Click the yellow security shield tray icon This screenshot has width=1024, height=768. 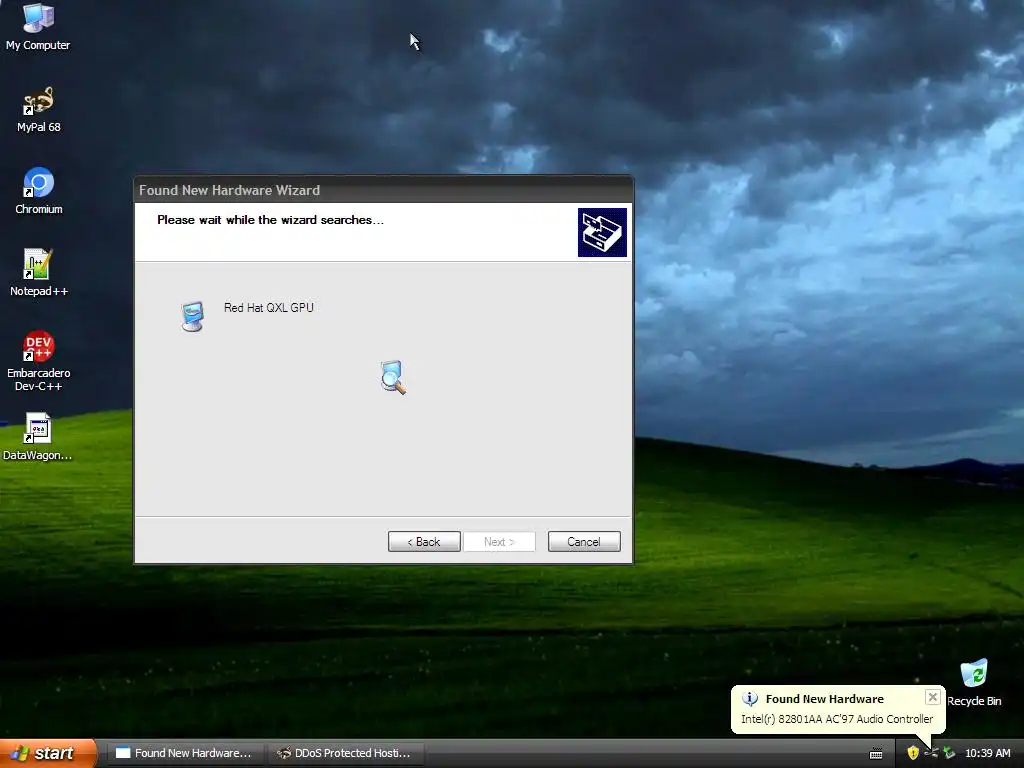click(913, 753)
